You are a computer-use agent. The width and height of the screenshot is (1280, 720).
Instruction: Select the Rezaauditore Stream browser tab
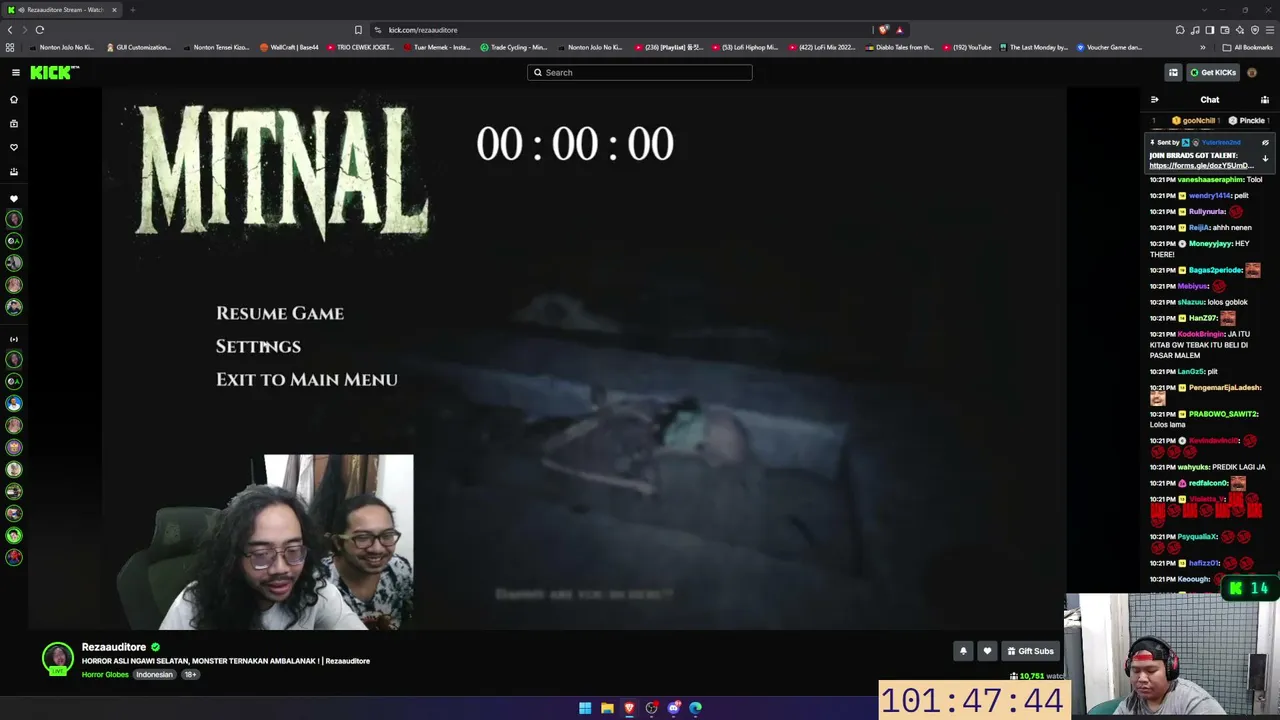point(62,10)
